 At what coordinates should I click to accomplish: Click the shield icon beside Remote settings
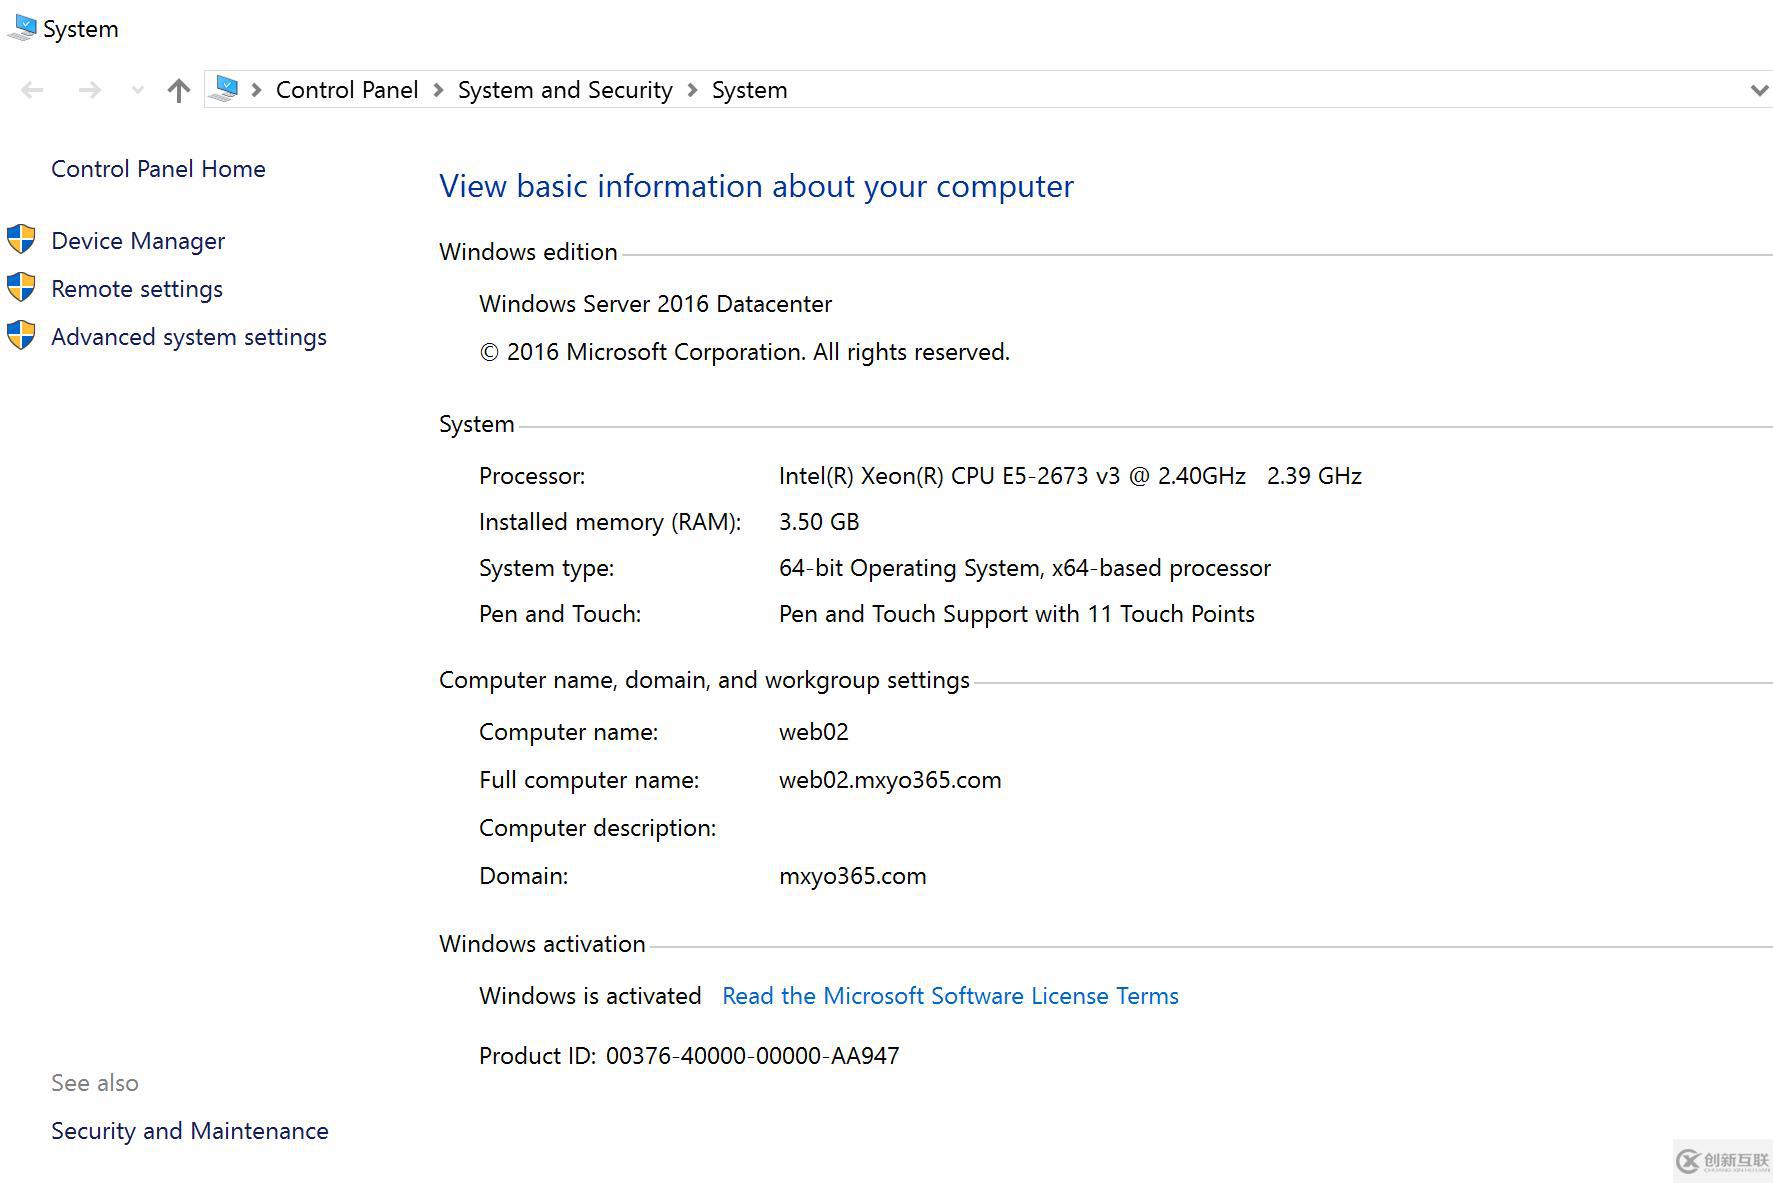tap(21, 288)
